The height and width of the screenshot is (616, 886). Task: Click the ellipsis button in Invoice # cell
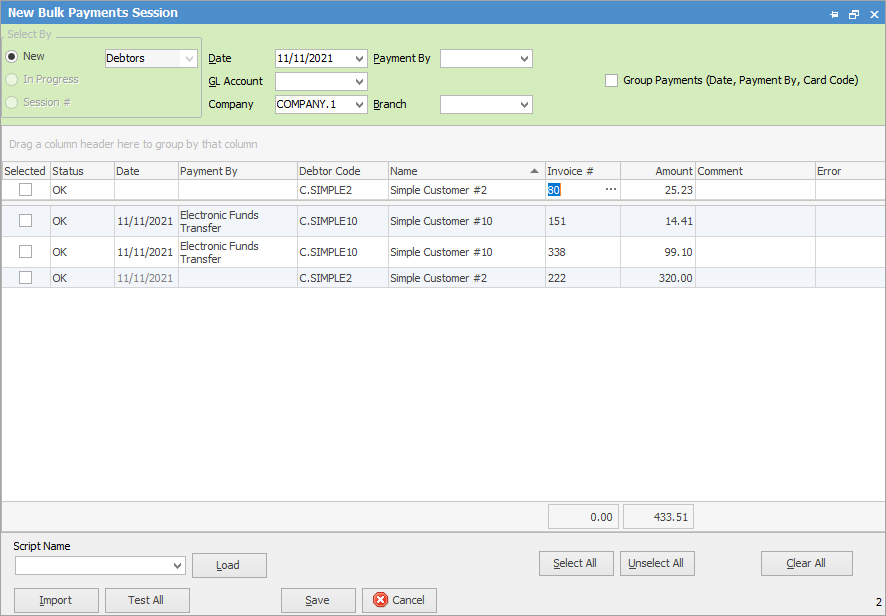click(610, 190)
